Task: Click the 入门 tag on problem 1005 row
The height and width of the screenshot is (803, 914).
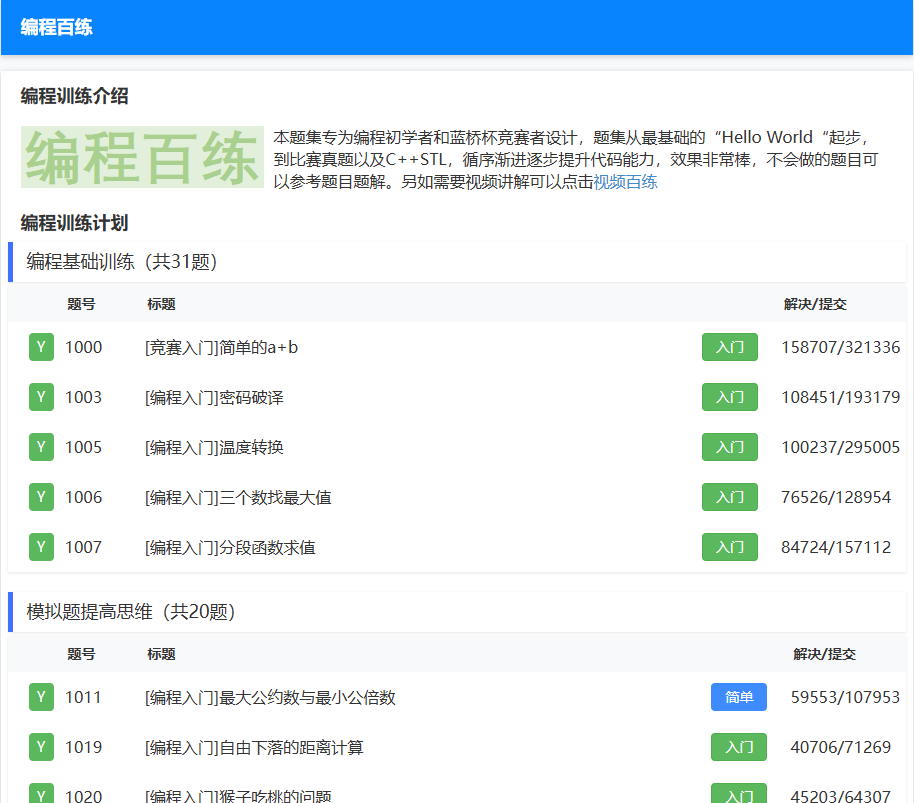Action: (730, 448)
